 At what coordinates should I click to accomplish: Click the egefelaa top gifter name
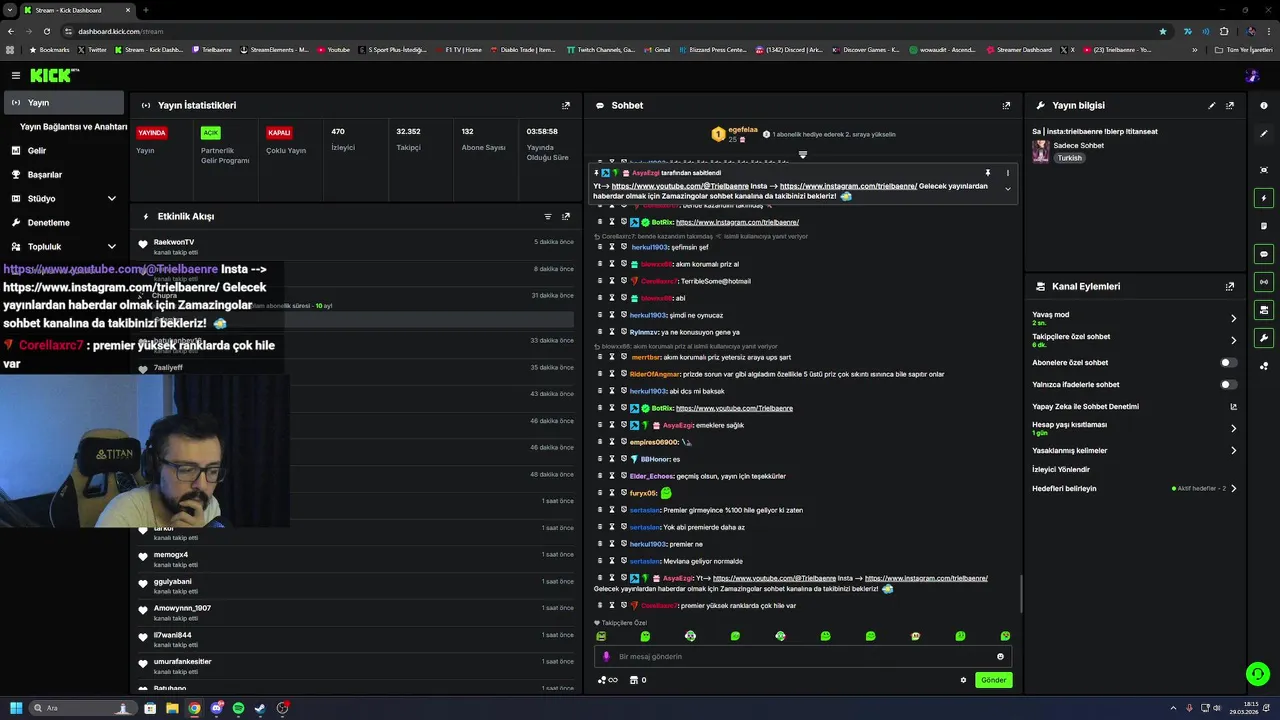(x=743, y=129)
